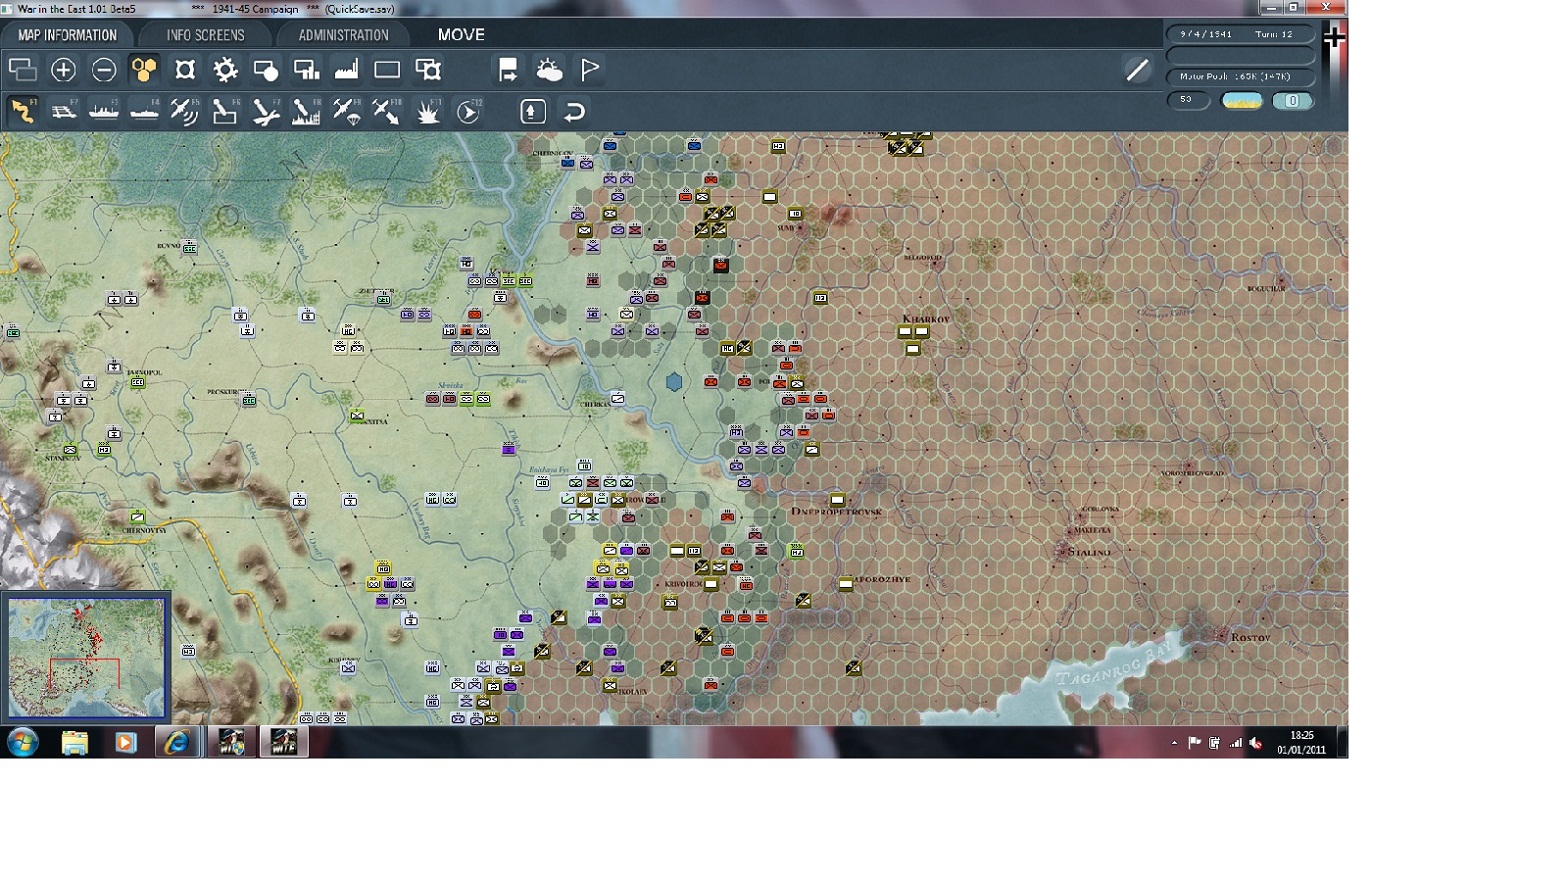
Task: Show the weather overlay icon
Action: point(549,70)
